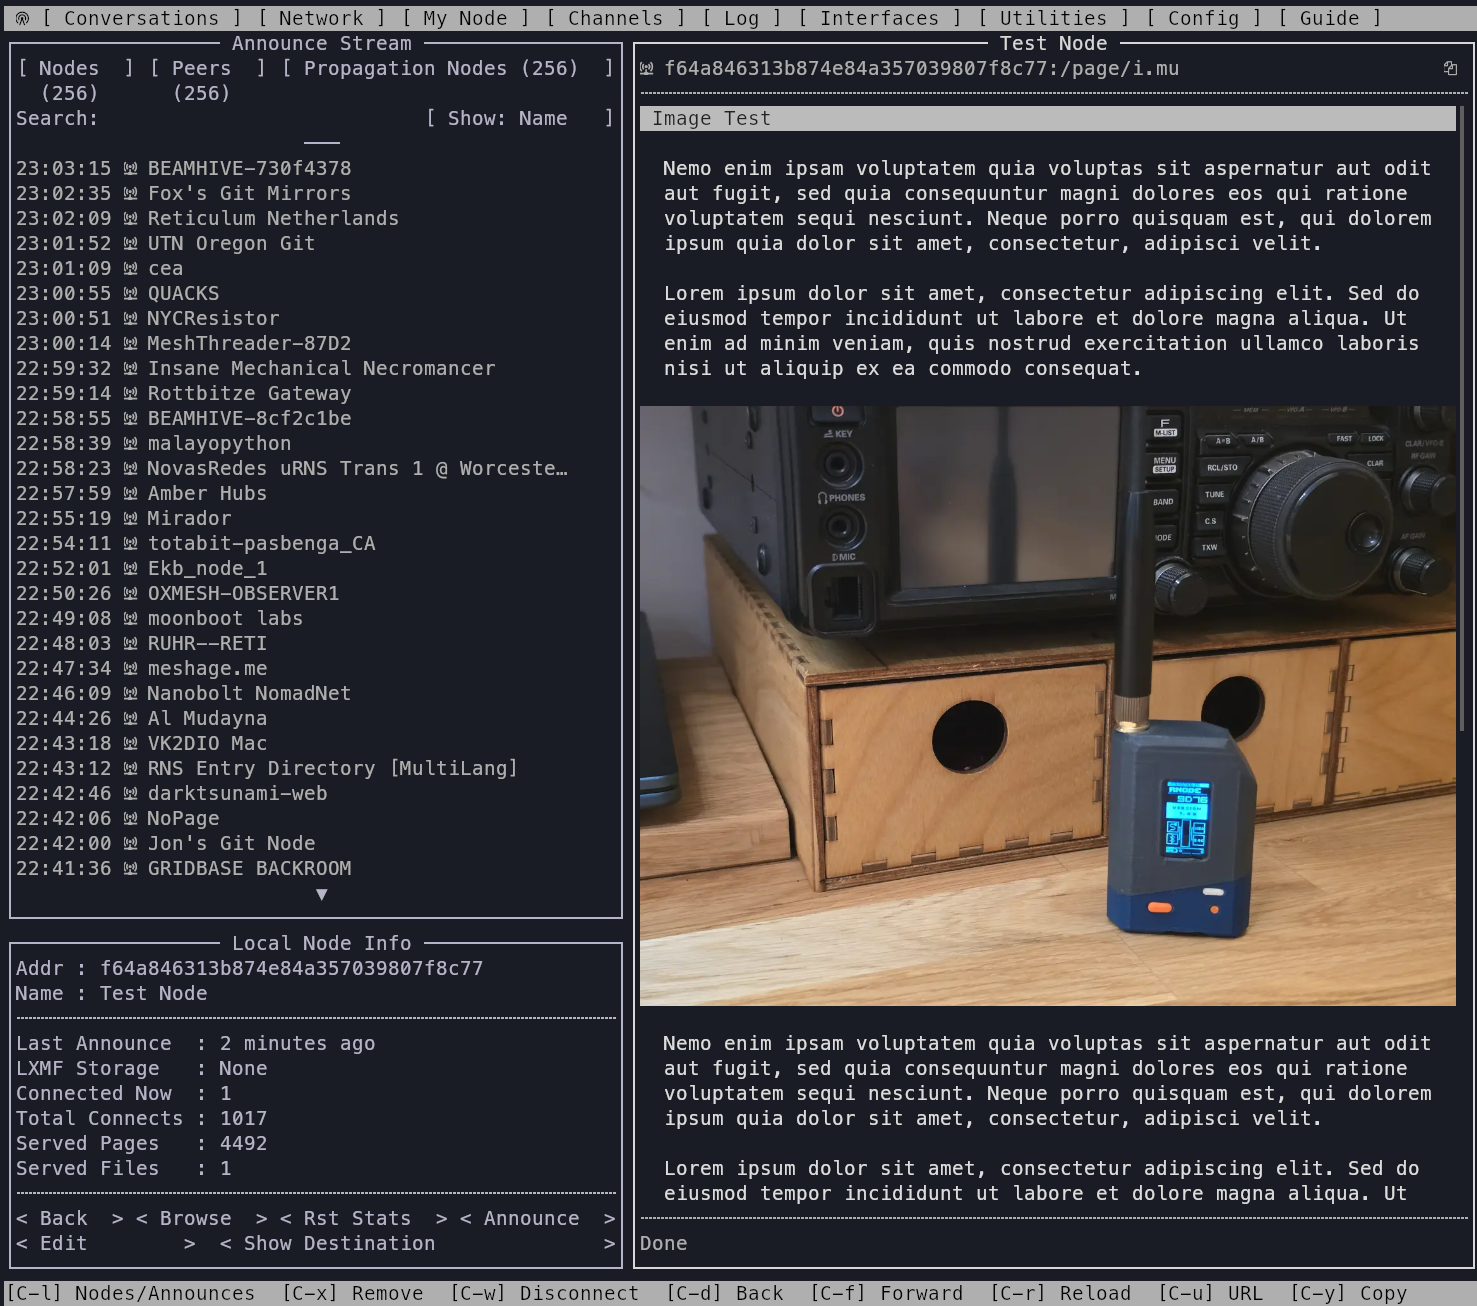Image resolution: width=1477 pixels, height=1306 pixels.
Task: Click the node icon next to RUHR--RETI
Action: pos(130,643)
